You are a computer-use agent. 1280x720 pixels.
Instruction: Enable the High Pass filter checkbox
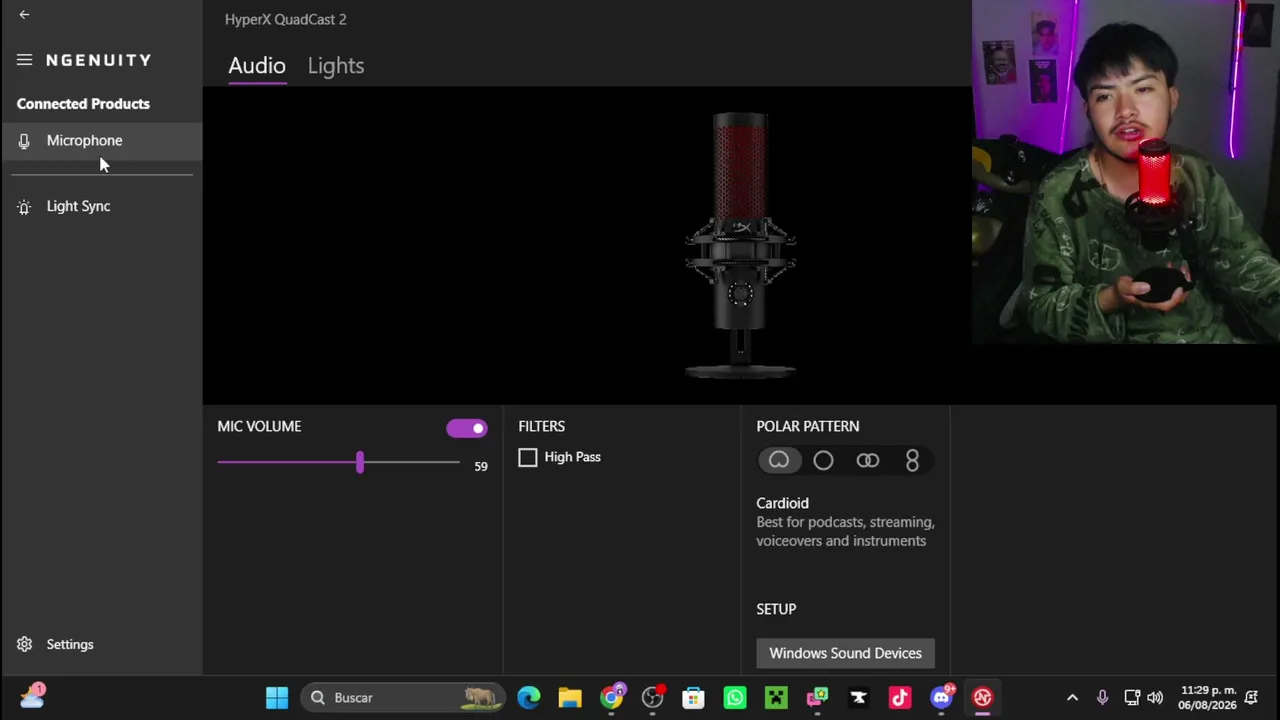click(528, 458)
